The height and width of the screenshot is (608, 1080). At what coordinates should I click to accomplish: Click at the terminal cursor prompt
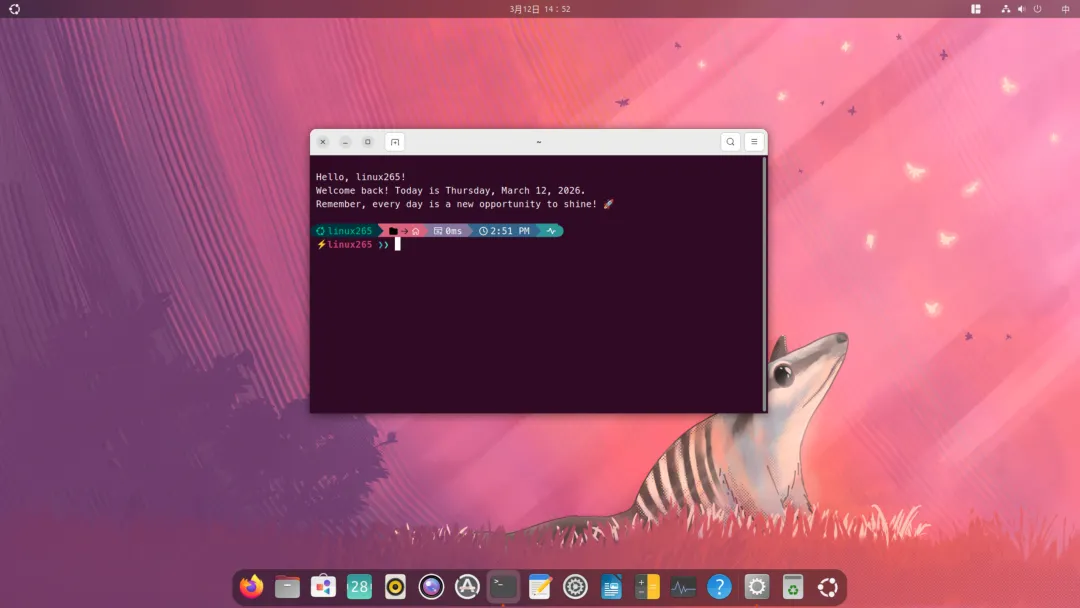point(397,244)
